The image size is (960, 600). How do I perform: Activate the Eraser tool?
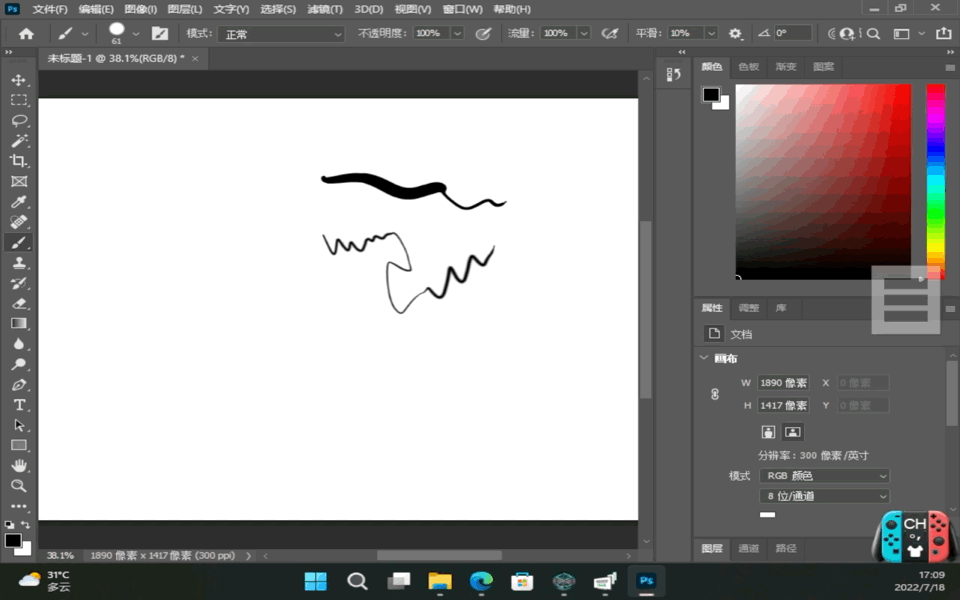pos(19,304)
